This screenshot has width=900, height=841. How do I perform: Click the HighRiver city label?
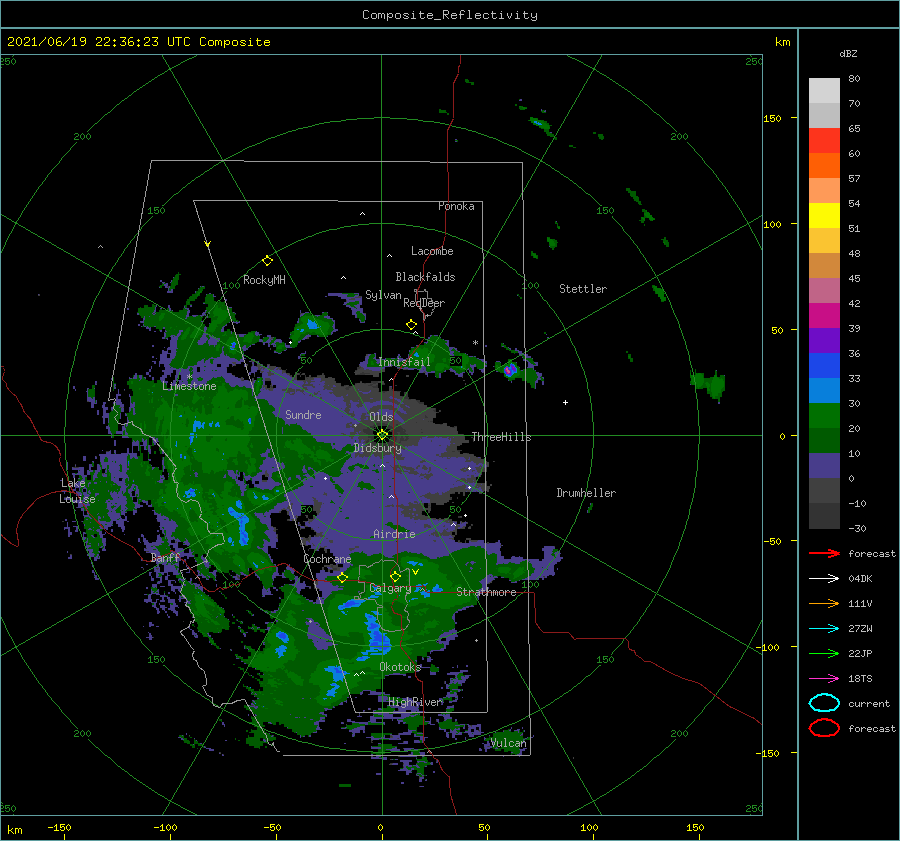point(415,702)
